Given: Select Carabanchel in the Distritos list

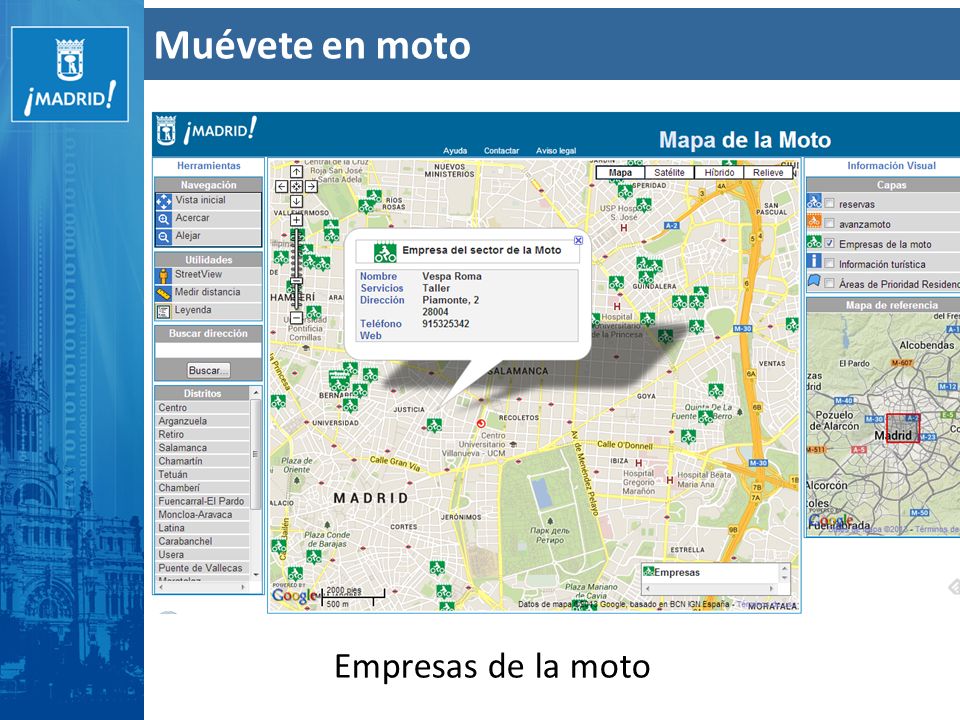Looking at the screenshot, I should coord(203,541).
